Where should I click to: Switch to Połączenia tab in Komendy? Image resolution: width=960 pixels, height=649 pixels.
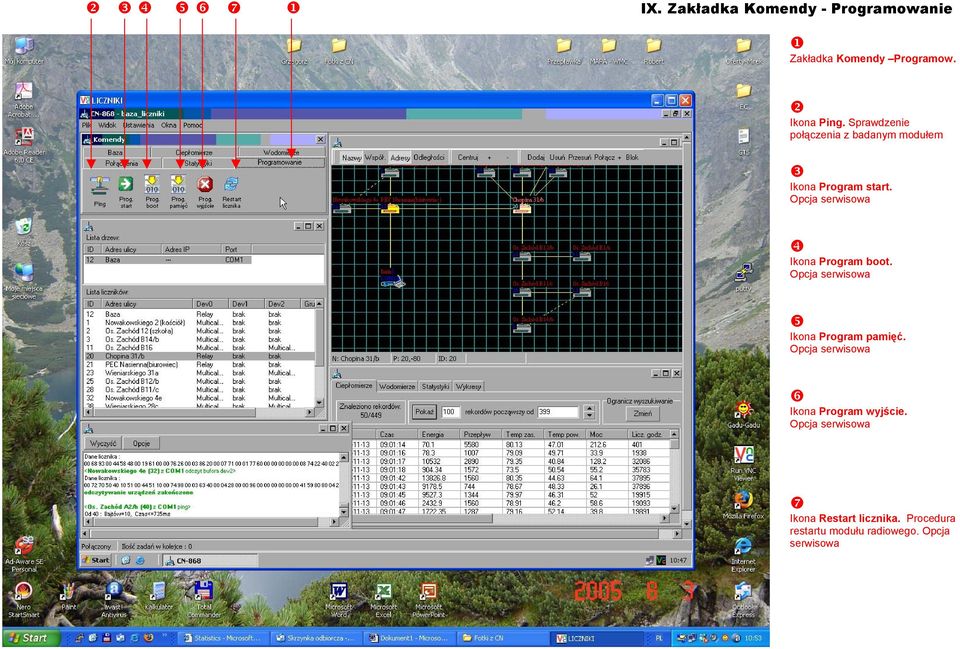point(121,163)
